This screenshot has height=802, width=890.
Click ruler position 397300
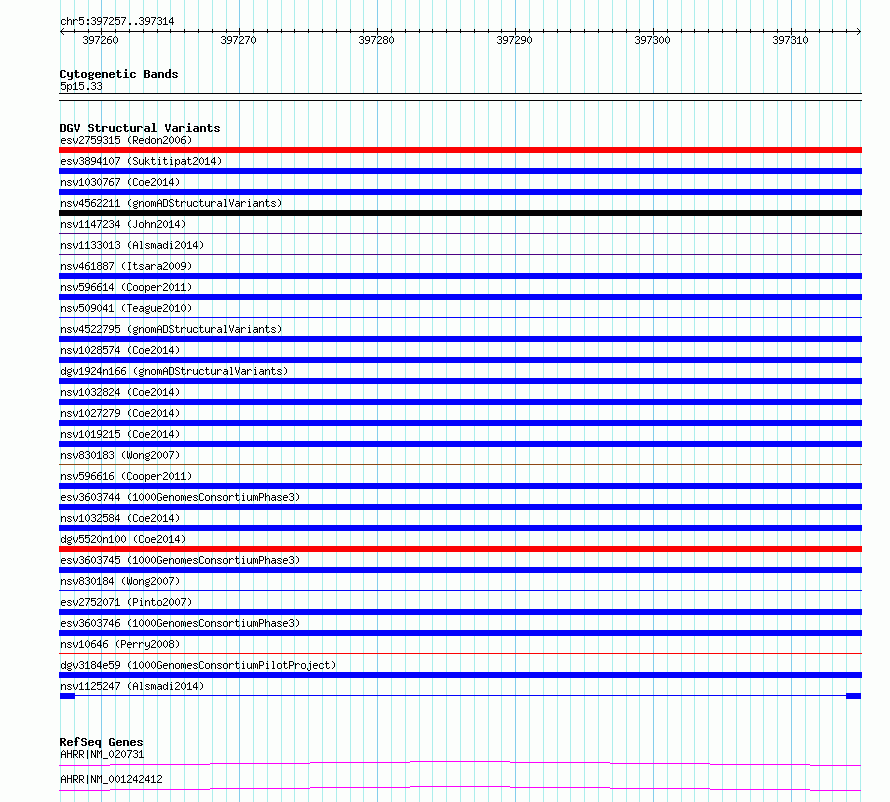click(x=652, y=40)
